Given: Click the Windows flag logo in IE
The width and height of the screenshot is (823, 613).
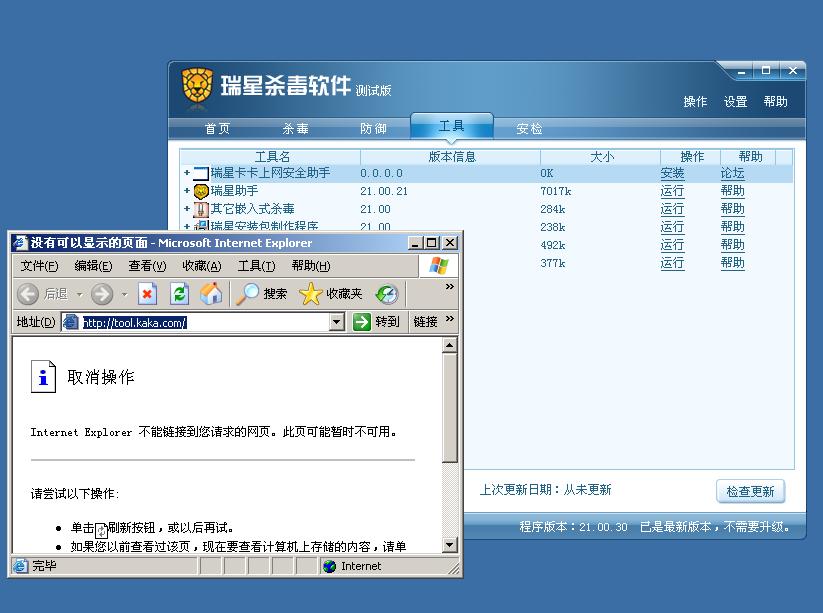Looking at the screenshot, I should coord(438,266).
